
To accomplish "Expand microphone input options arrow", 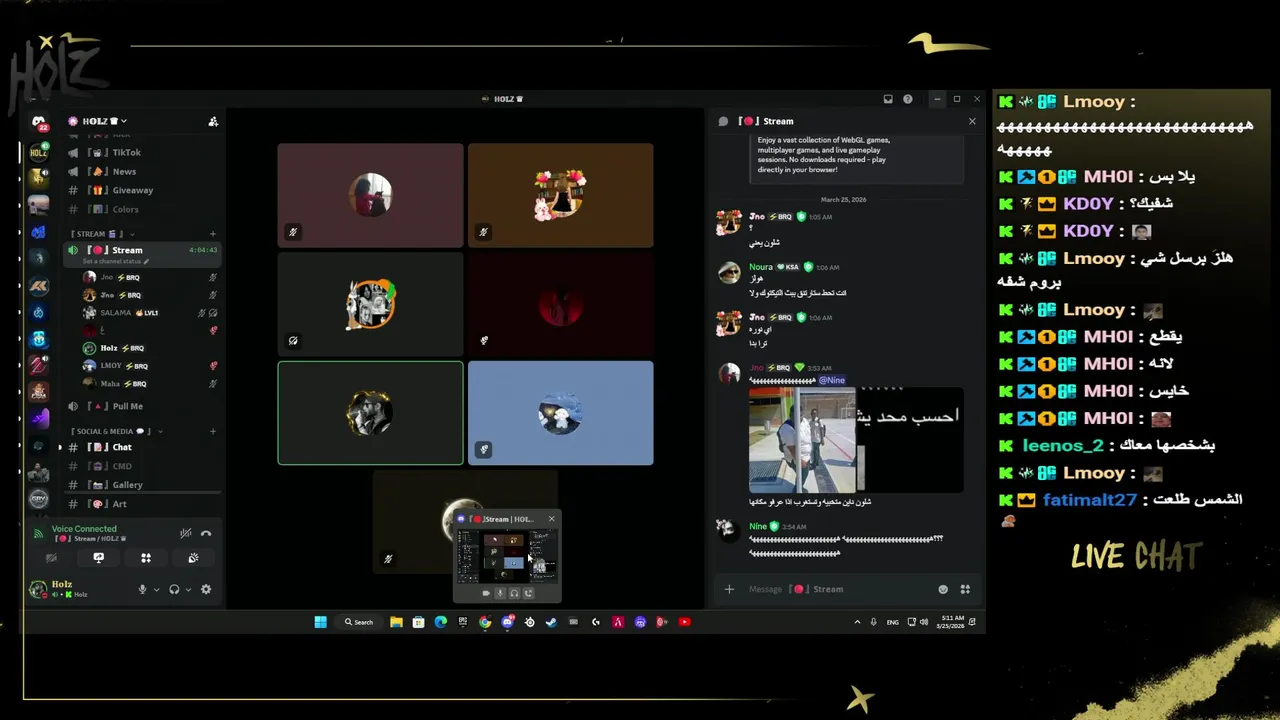I will pos(156,590).
